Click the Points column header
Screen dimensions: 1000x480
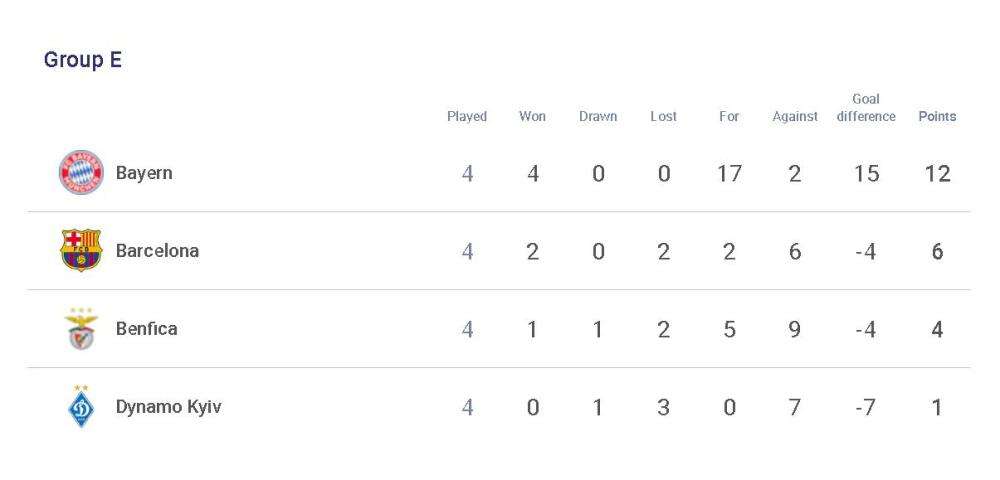[938, 117]
